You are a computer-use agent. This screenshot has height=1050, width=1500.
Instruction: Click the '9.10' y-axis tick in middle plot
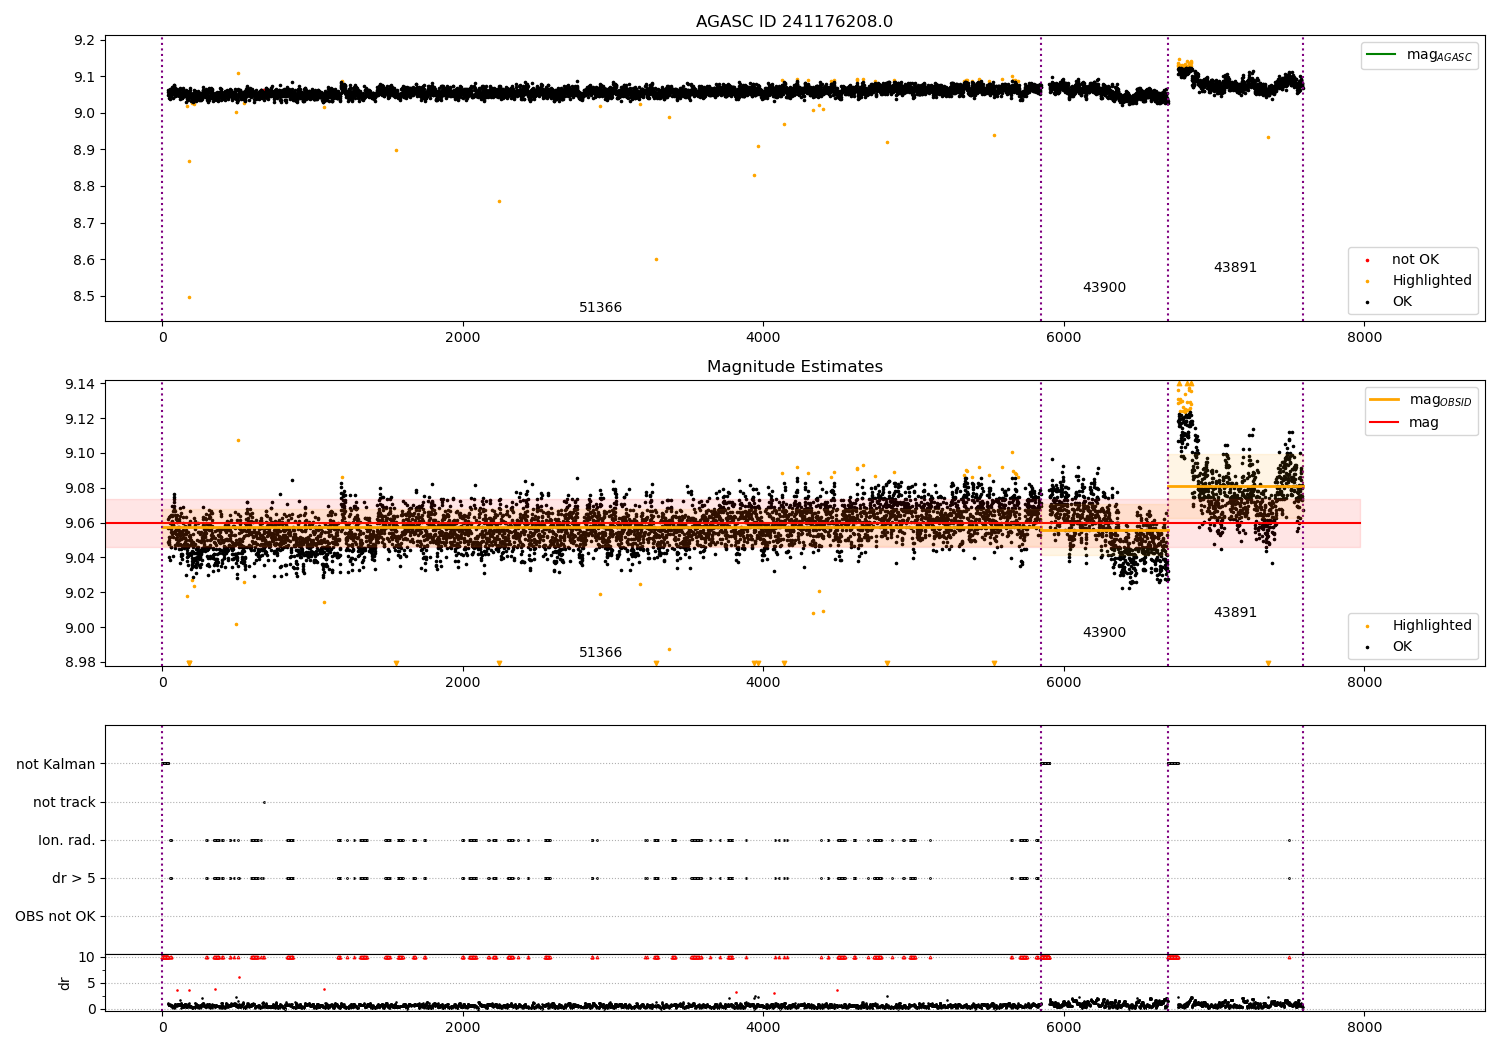click(81, 454)
